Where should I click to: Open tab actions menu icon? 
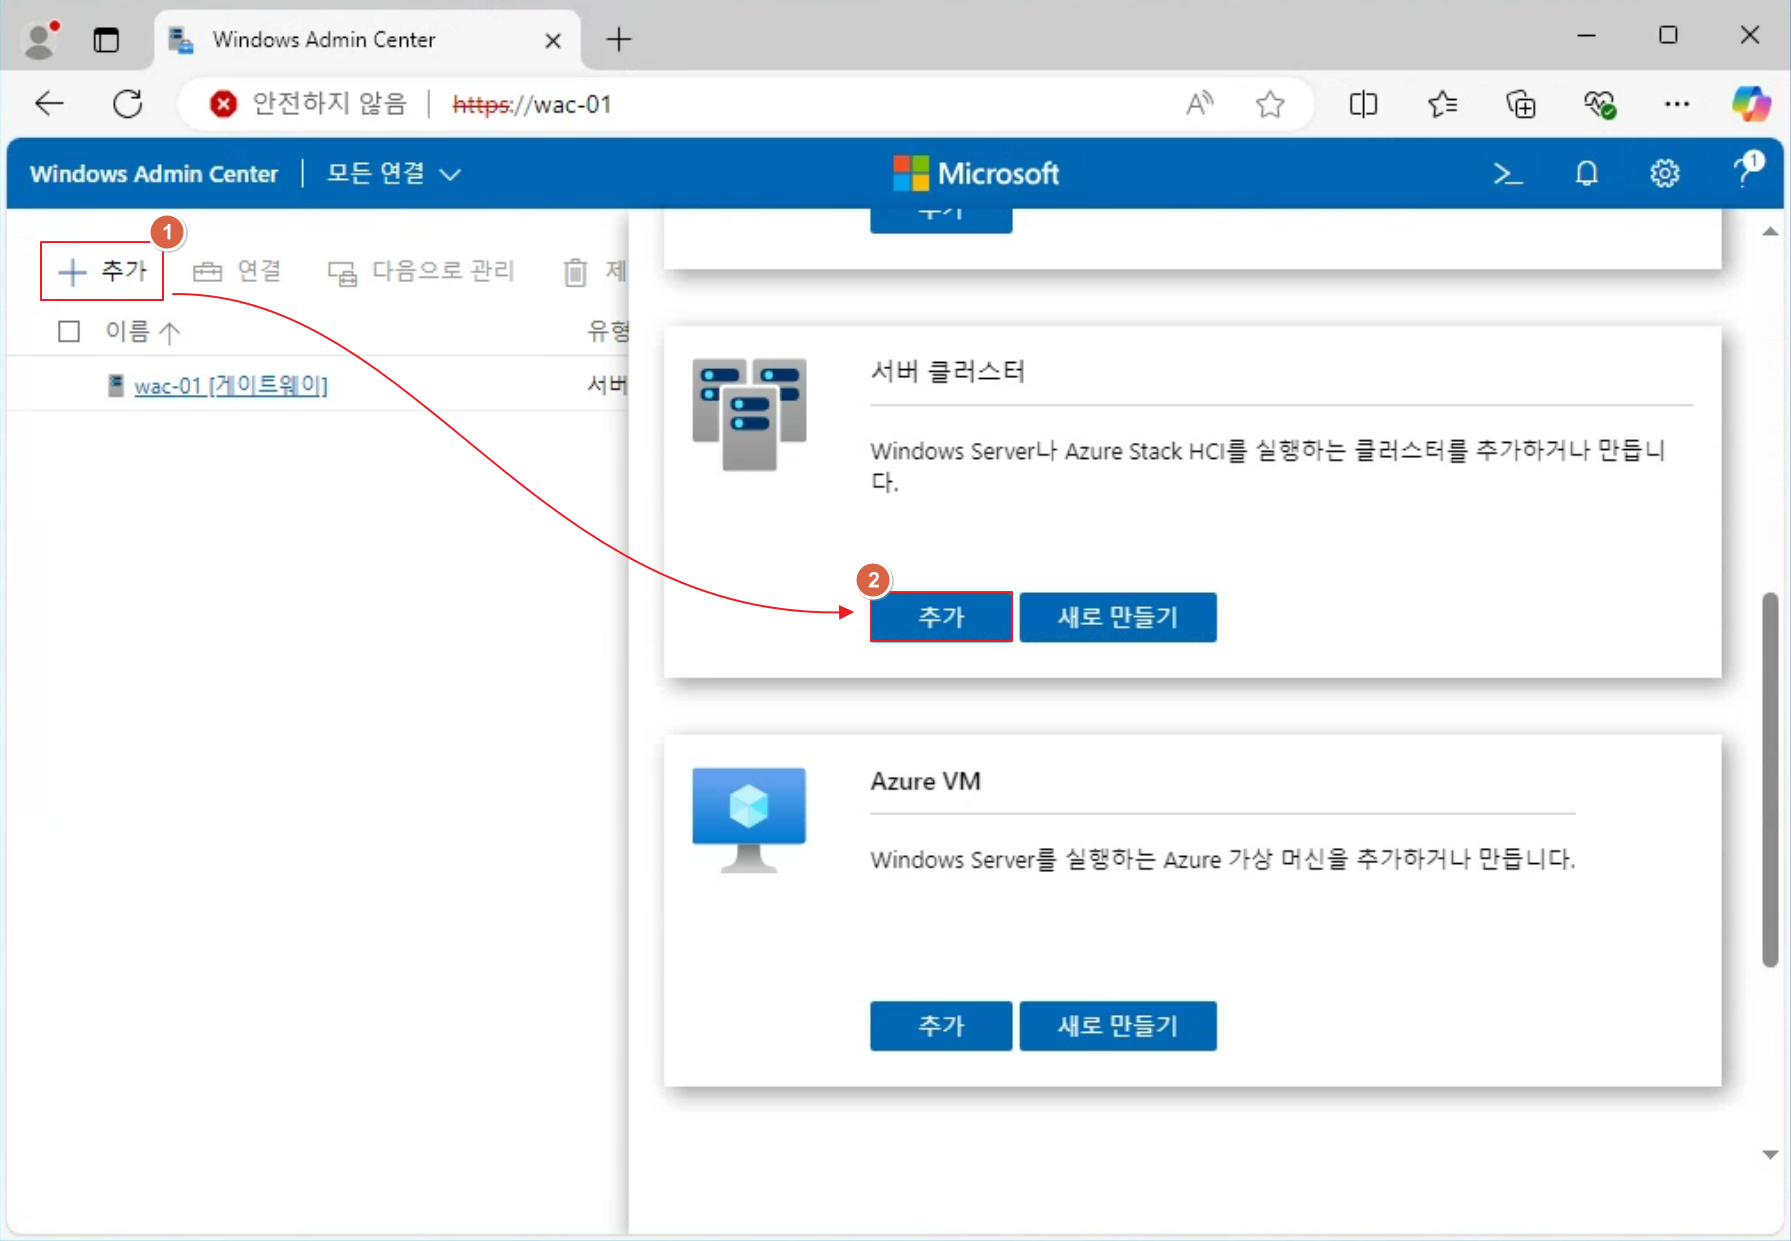106,40
